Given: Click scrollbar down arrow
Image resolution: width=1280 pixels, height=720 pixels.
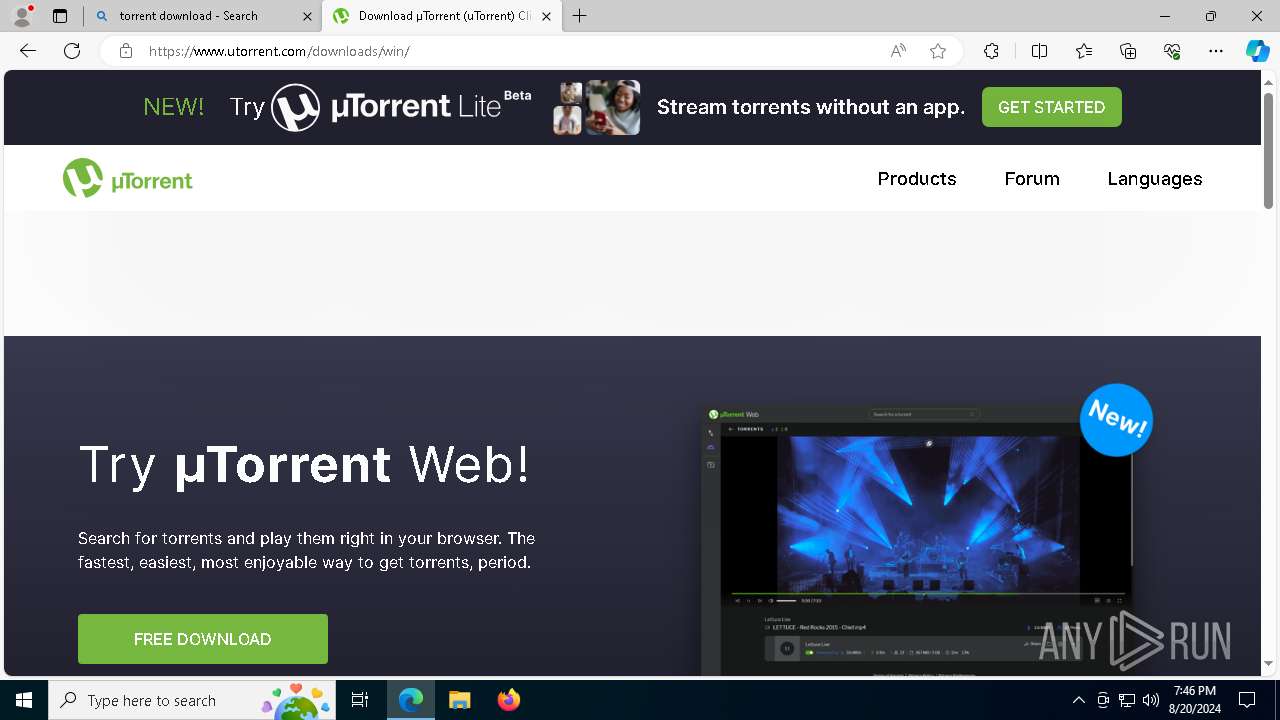Looking at the screenshot, I should tap(1269, 663).
